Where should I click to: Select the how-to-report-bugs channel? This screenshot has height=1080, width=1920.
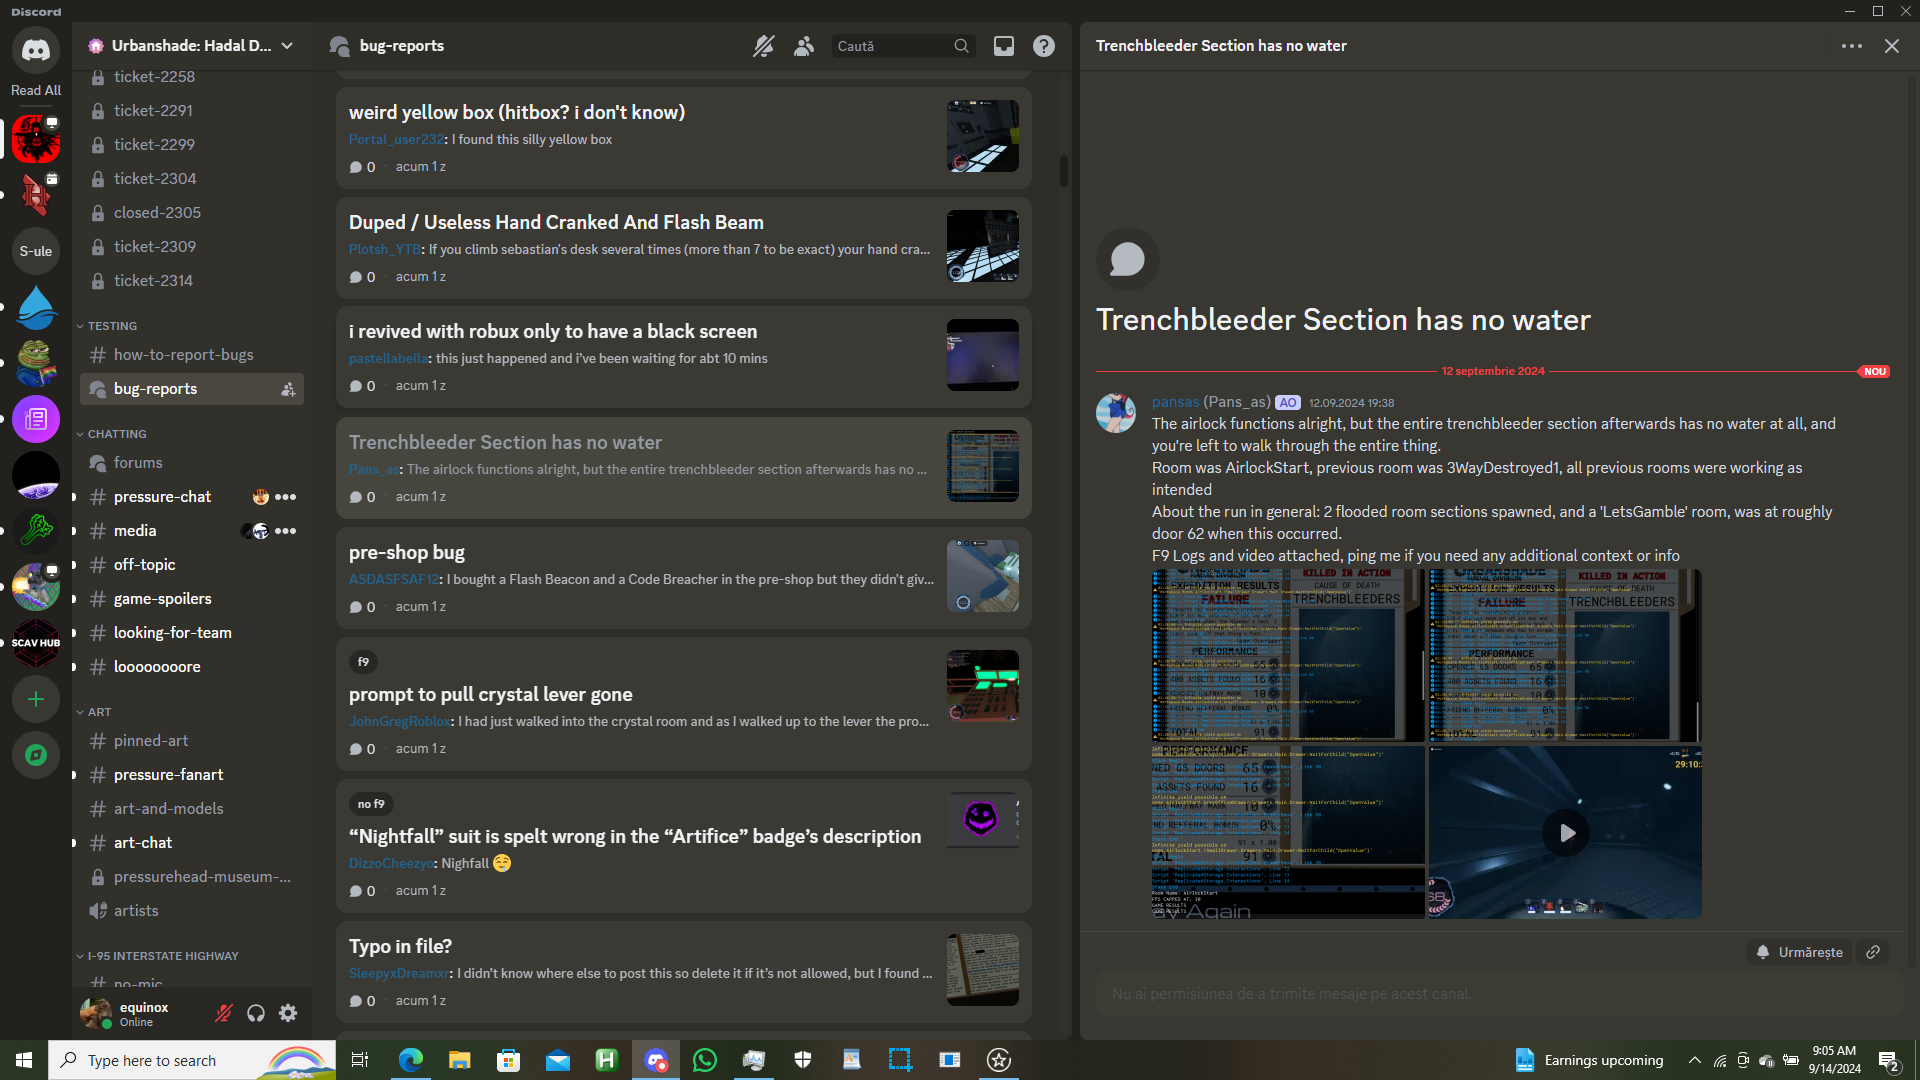point(183,355)
